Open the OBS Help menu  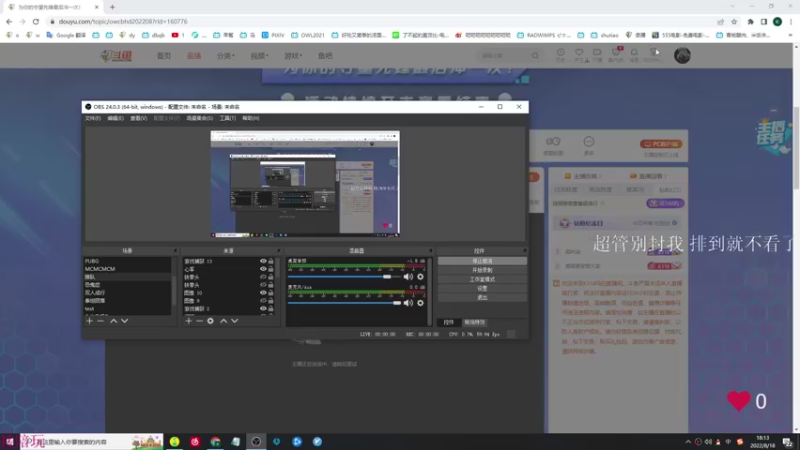coord(251,118)
